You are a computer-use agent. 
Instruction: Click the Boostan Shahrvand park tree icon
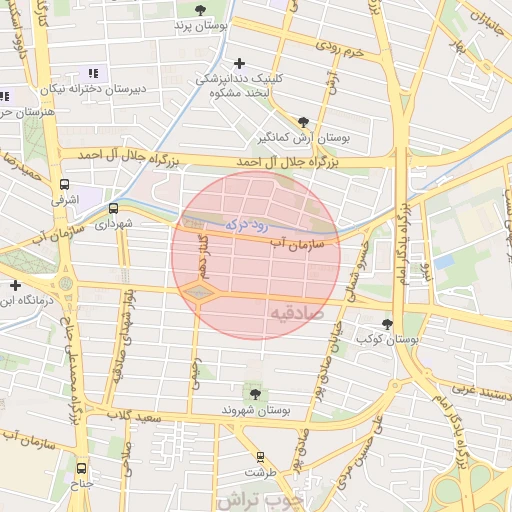coord(255,394)
